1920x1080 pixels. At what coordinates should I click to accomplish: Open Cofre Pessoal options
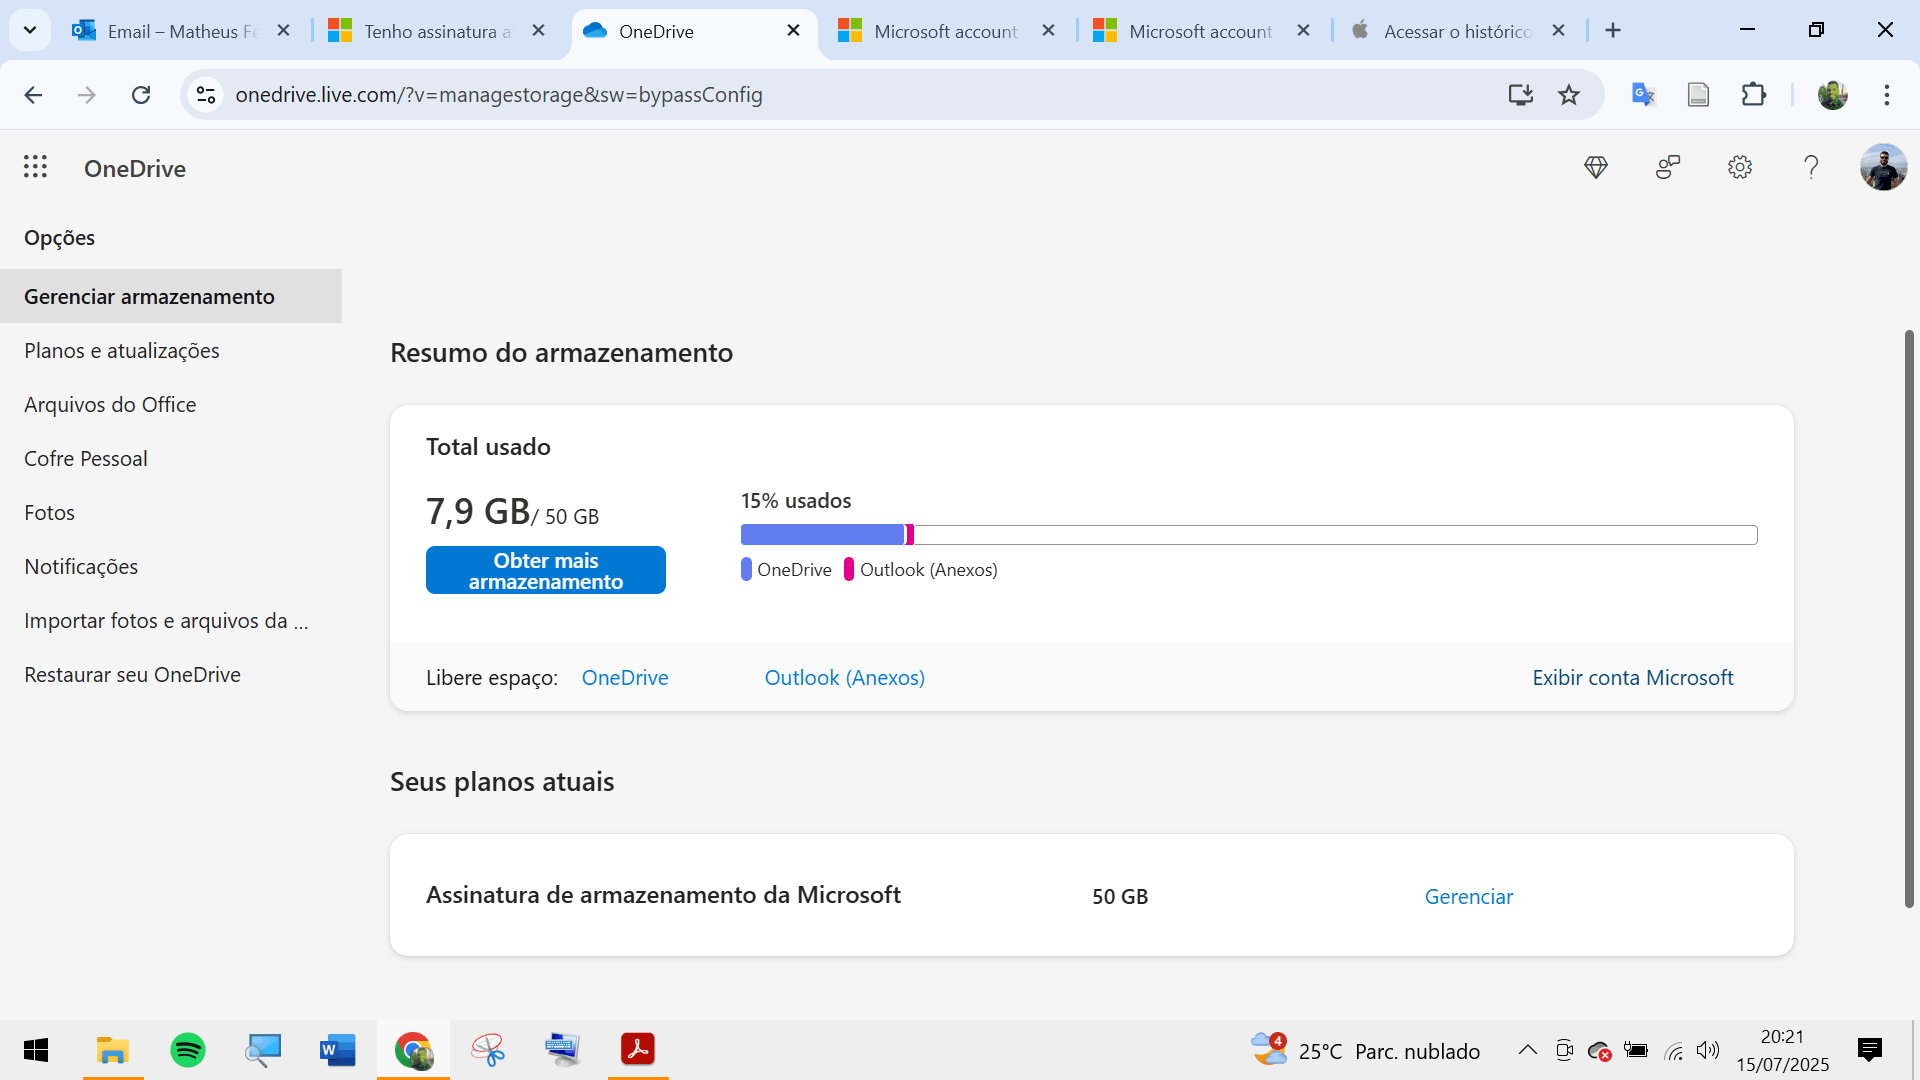(86, 459)
